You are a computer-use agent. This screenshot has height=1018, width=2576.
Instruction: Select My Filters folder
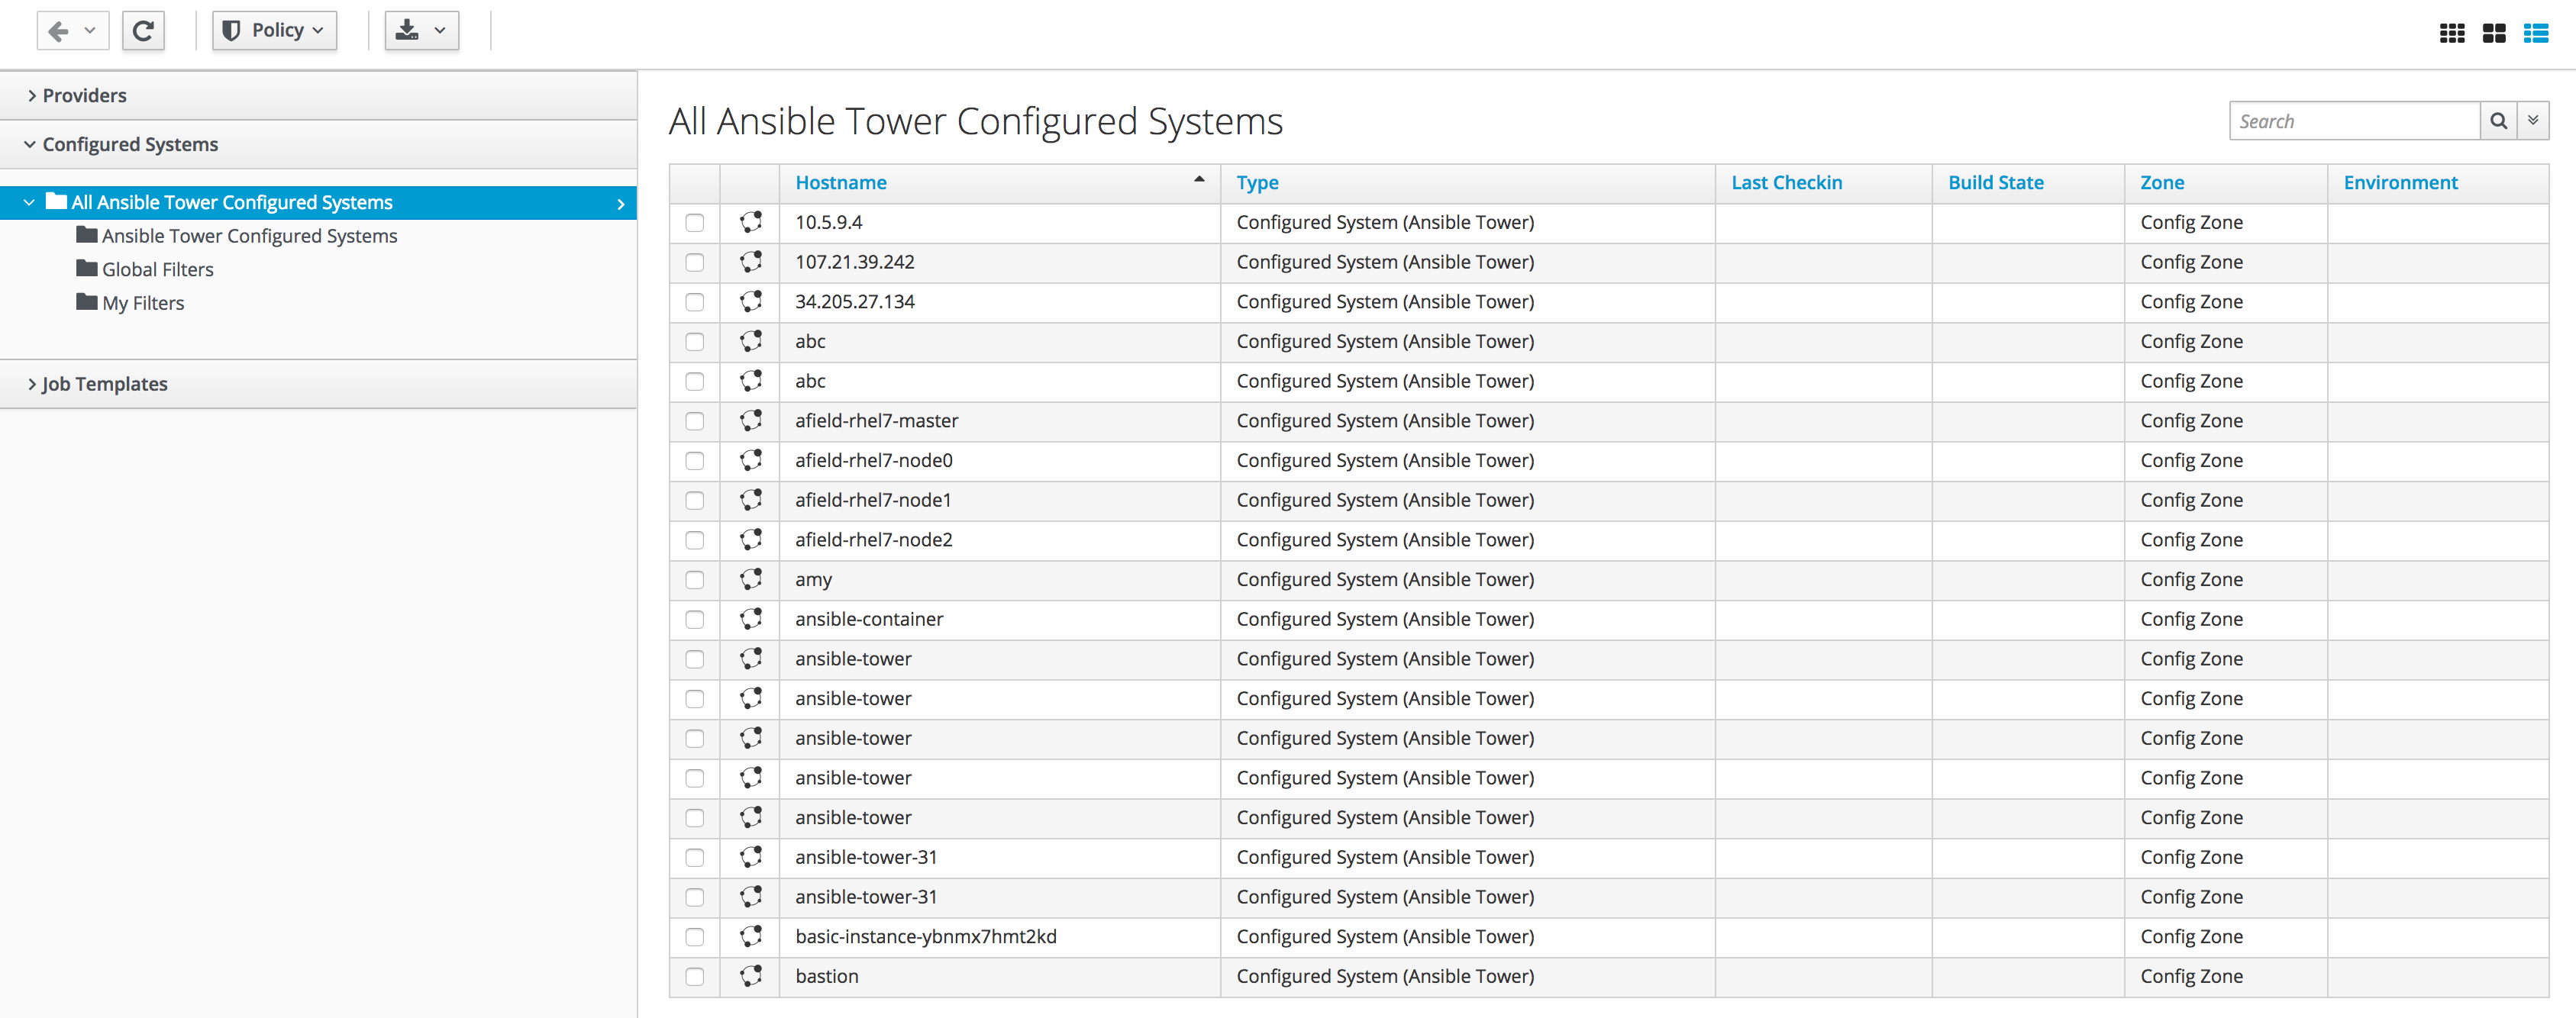(x=143, y=303)
